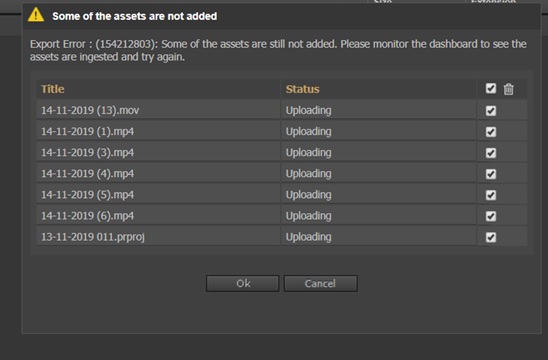Viewport: 548px width, 360px height.
Task: Click the yellow warning triangle icon
Action: point(36,15)
